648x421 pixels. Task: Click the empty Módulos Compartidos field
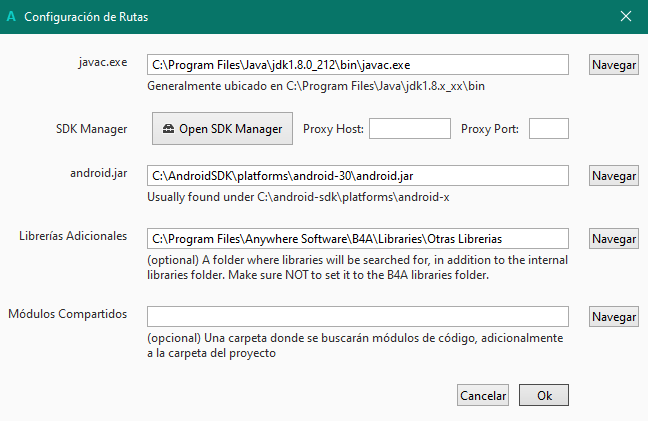tap(358, 317)
